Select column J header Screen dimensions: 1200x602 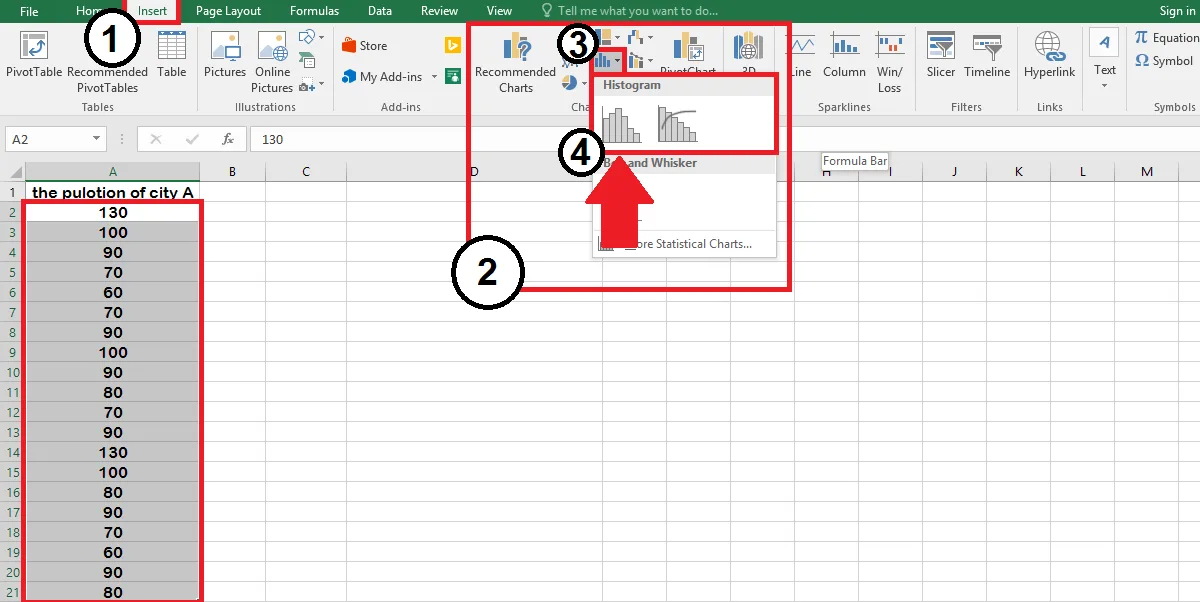(955, 172)
